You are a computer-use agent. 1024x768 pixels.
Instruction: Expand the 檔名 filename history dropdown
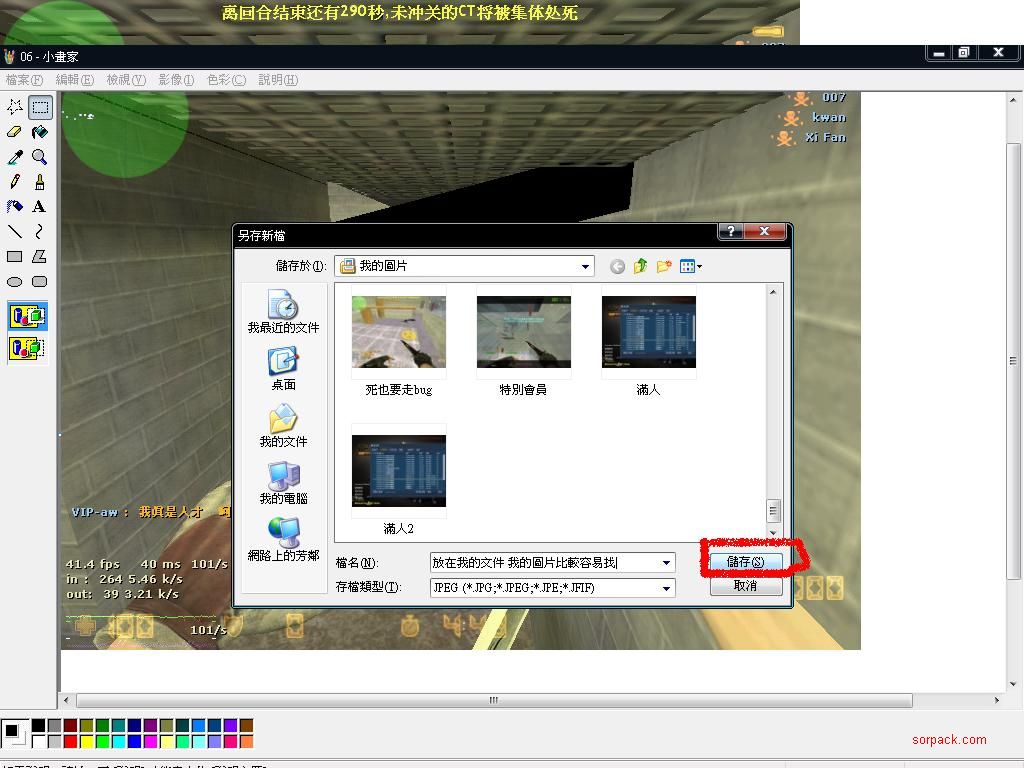pyautogui.click(x=666, y=563)
